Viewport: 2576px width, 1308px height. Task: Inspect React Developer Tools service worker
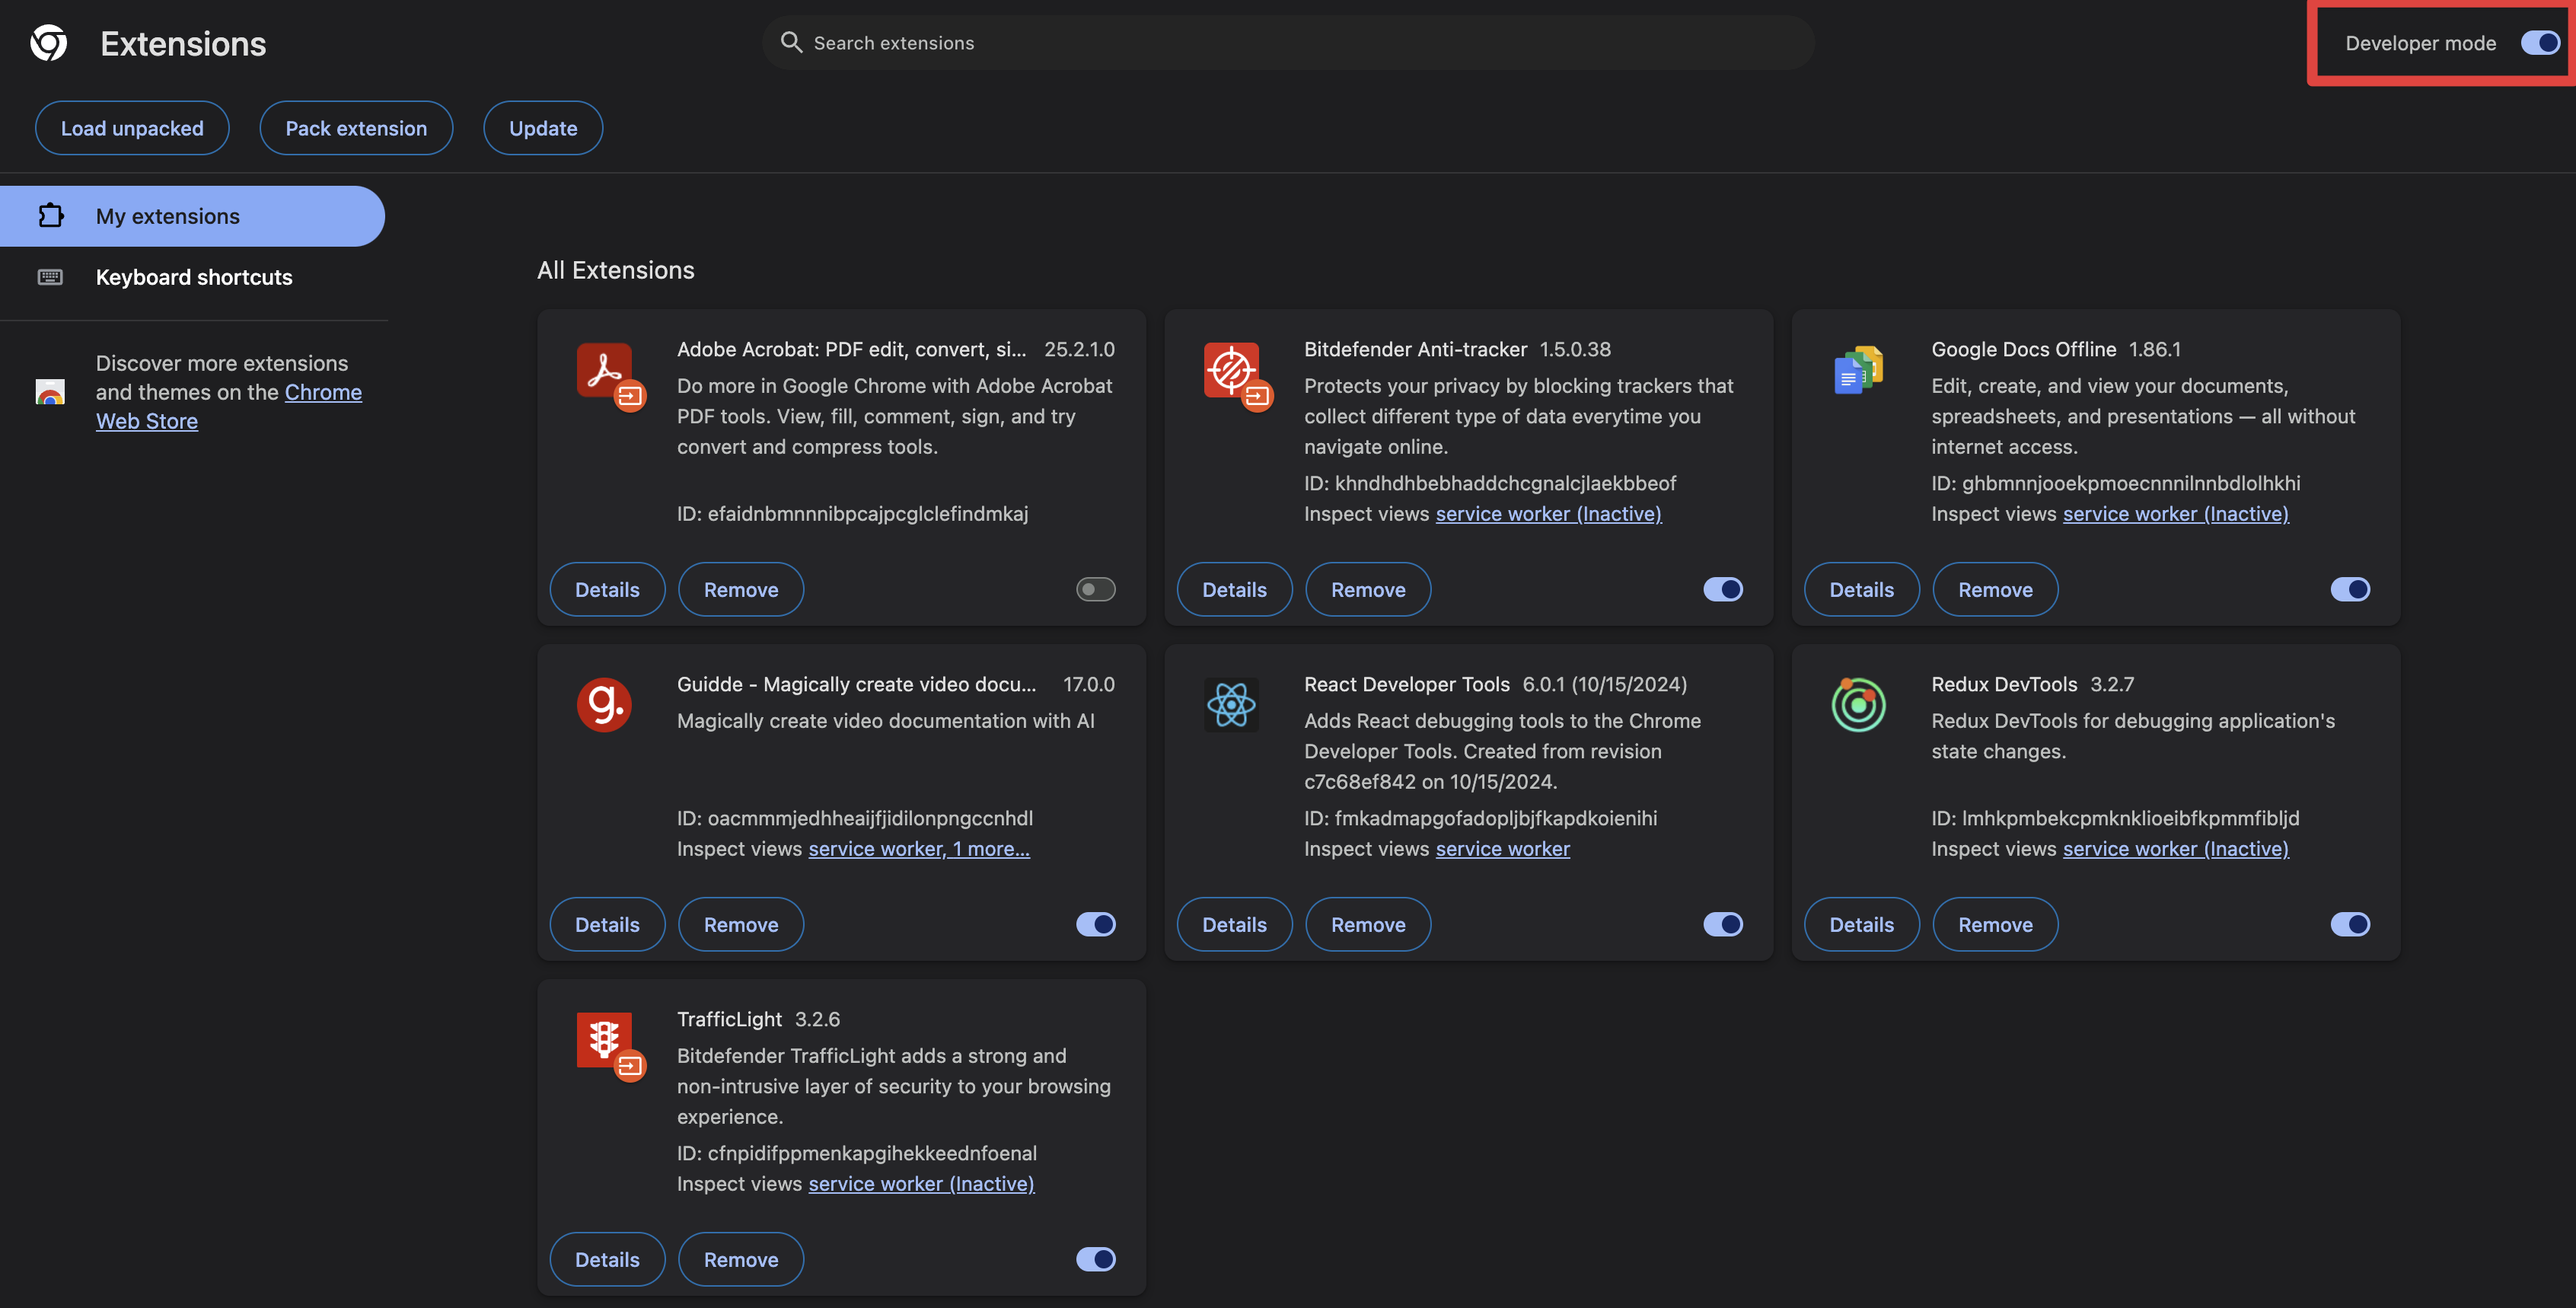coord(1502,848)
